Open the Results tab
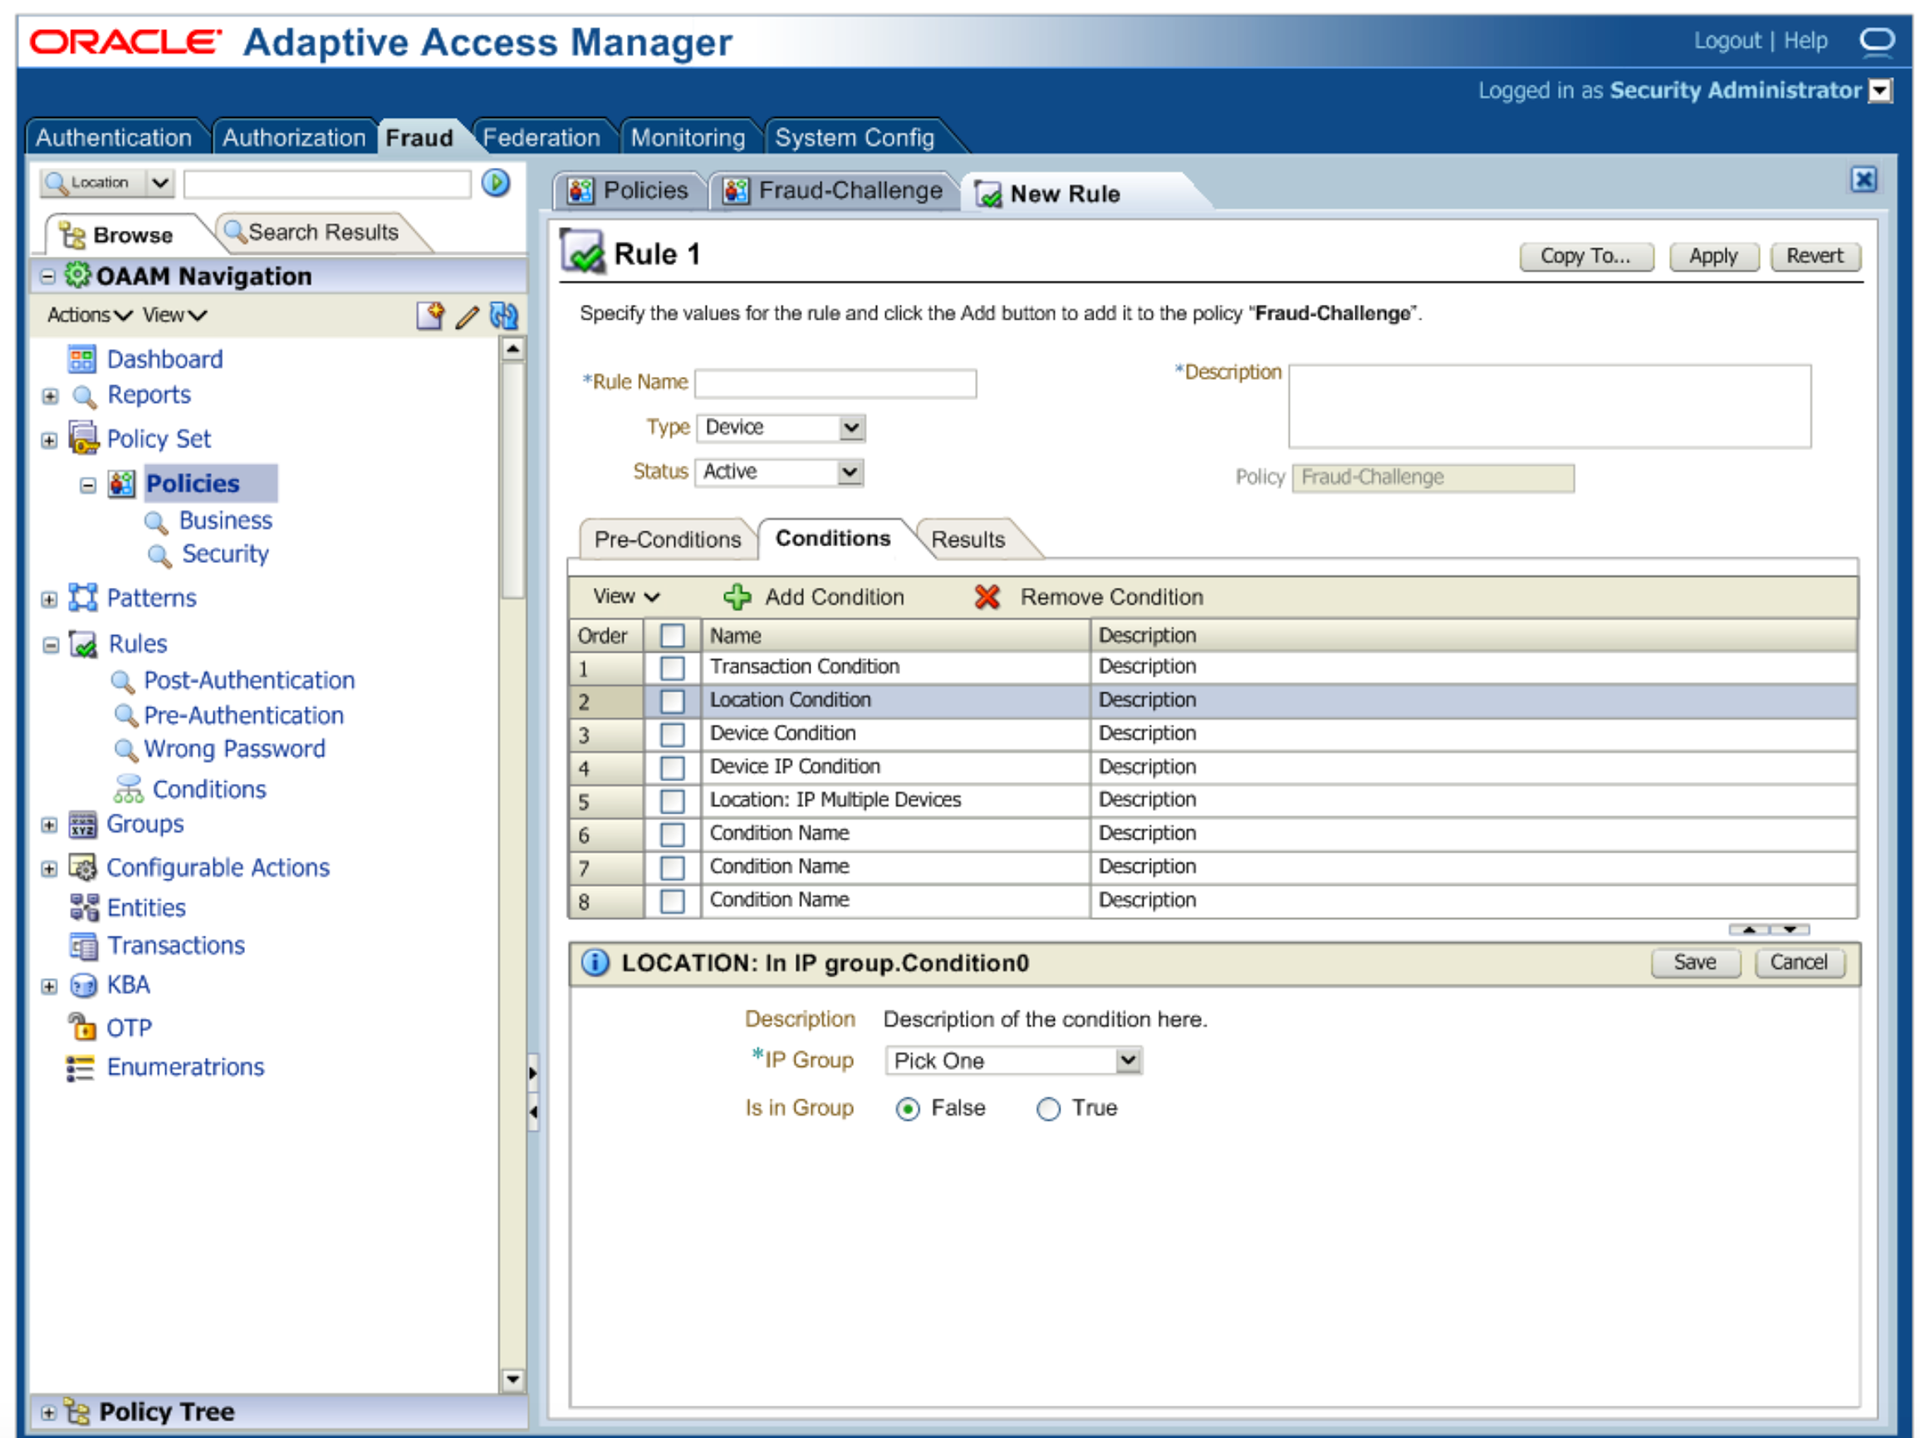Screen dimensions: 1920x1438 (968, 539)
